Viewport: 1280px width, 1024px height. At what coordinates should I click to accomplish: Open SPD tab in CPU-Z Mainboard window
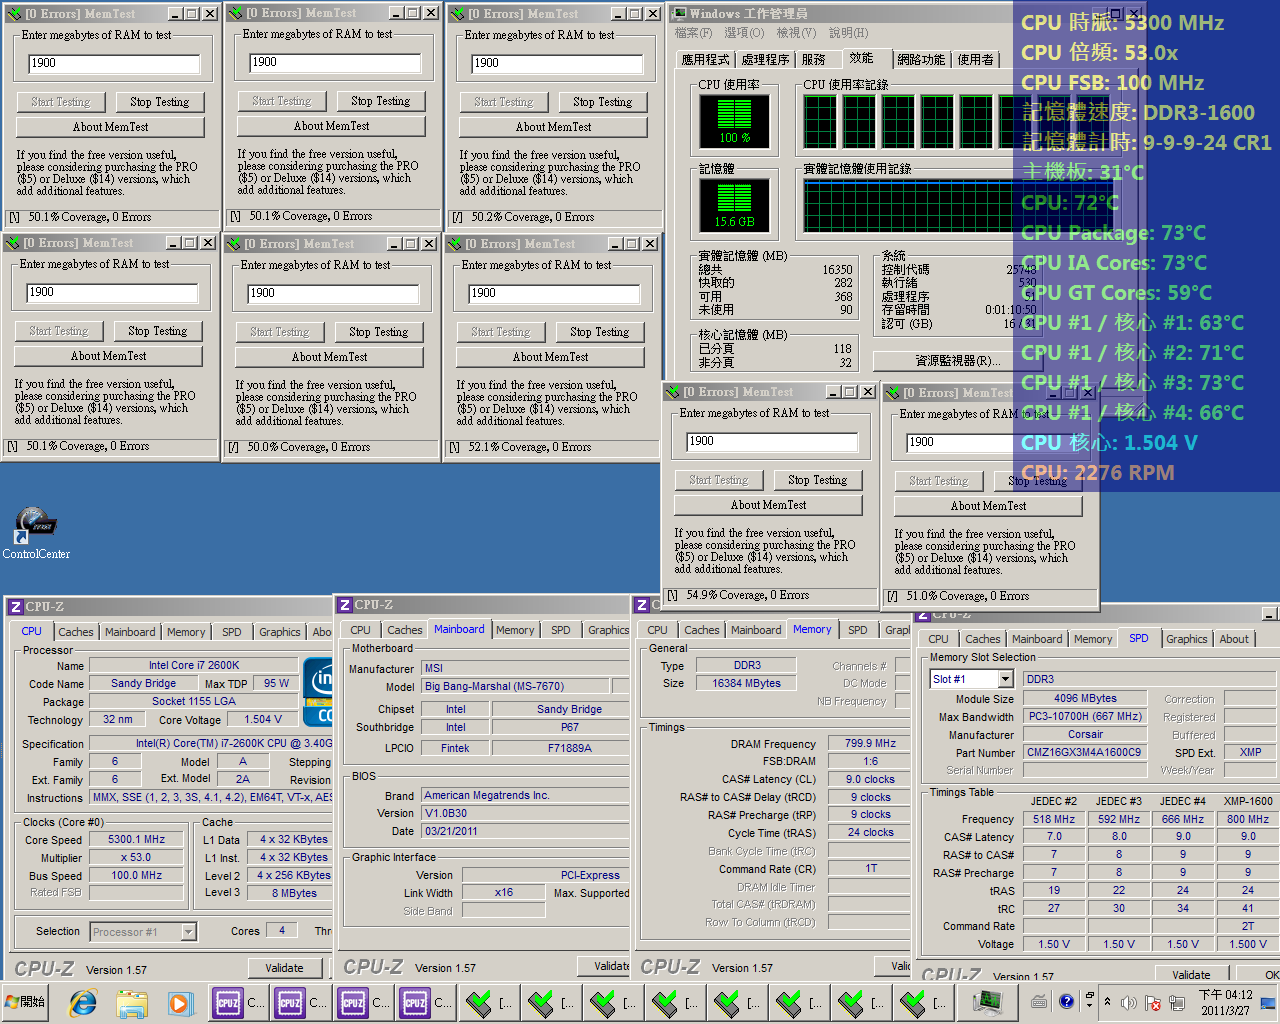click(561, 630)
